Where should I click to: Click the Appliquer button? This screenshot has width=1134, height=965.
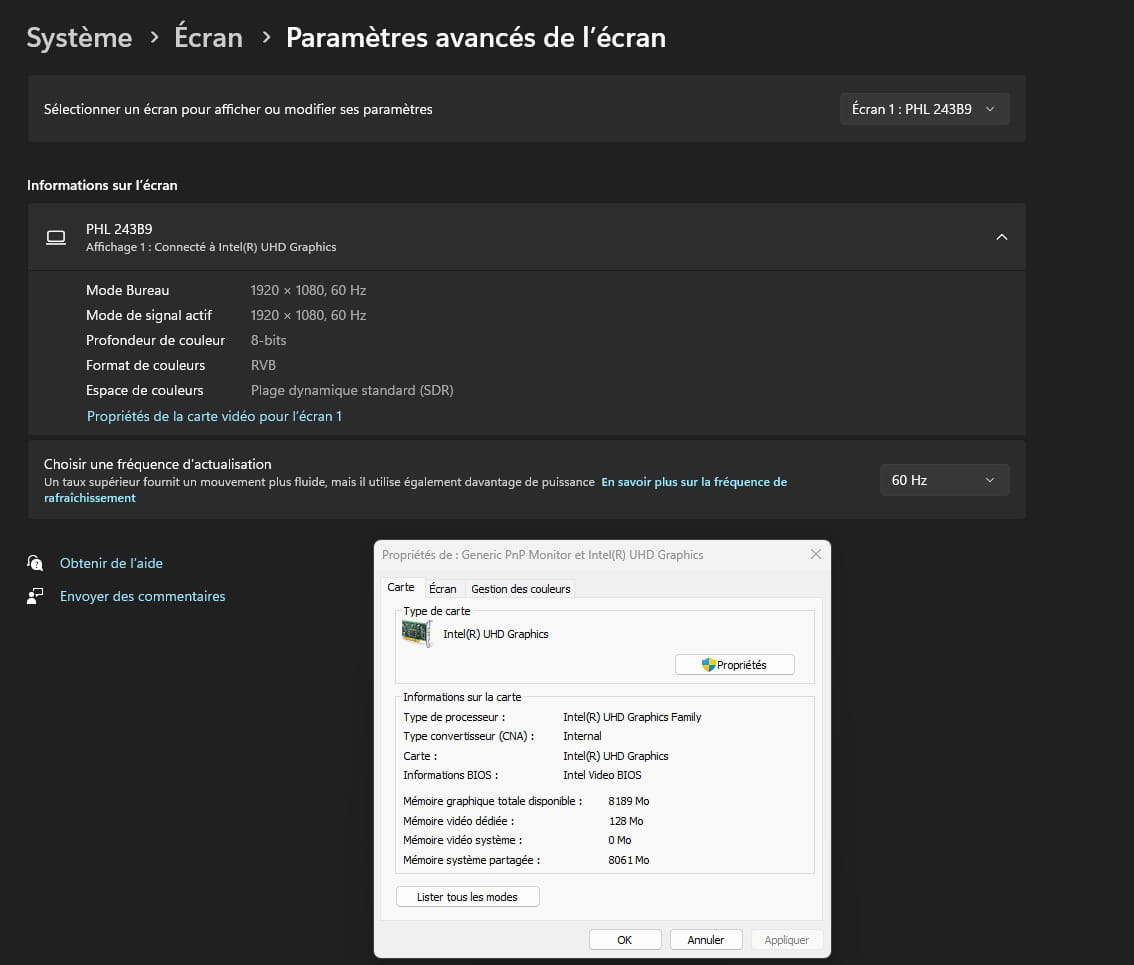(786, 940)
